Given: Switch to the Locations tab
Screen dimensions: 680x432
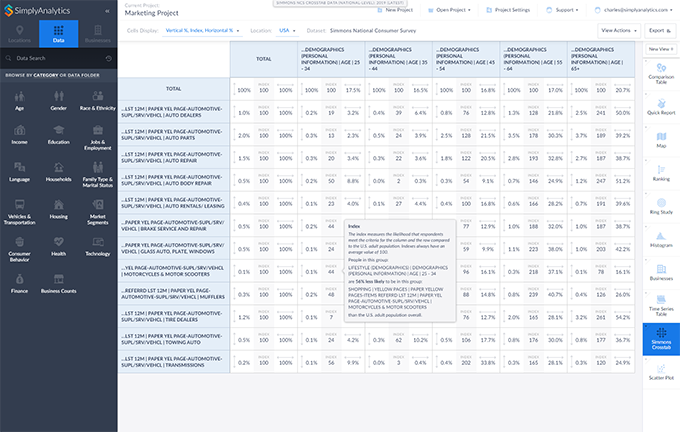Looking at the screenshot, I should click(20, 34).
